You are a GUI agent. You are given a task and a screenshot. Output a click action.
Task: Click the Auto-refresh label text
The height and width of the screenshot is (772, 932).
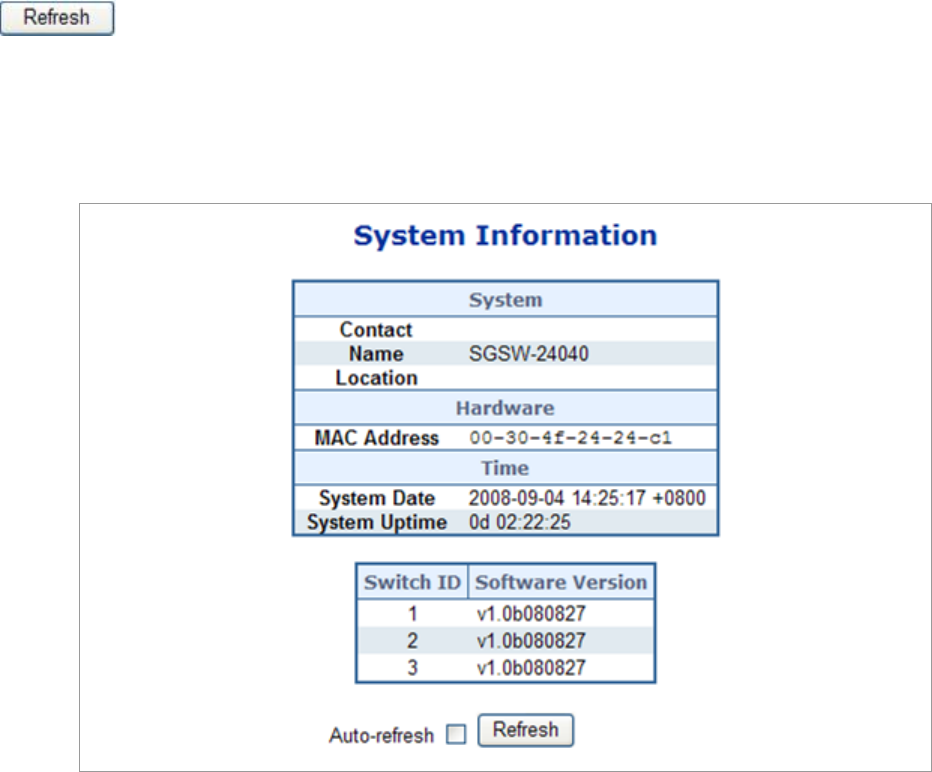pyautogui.click(x=382, y=736)
